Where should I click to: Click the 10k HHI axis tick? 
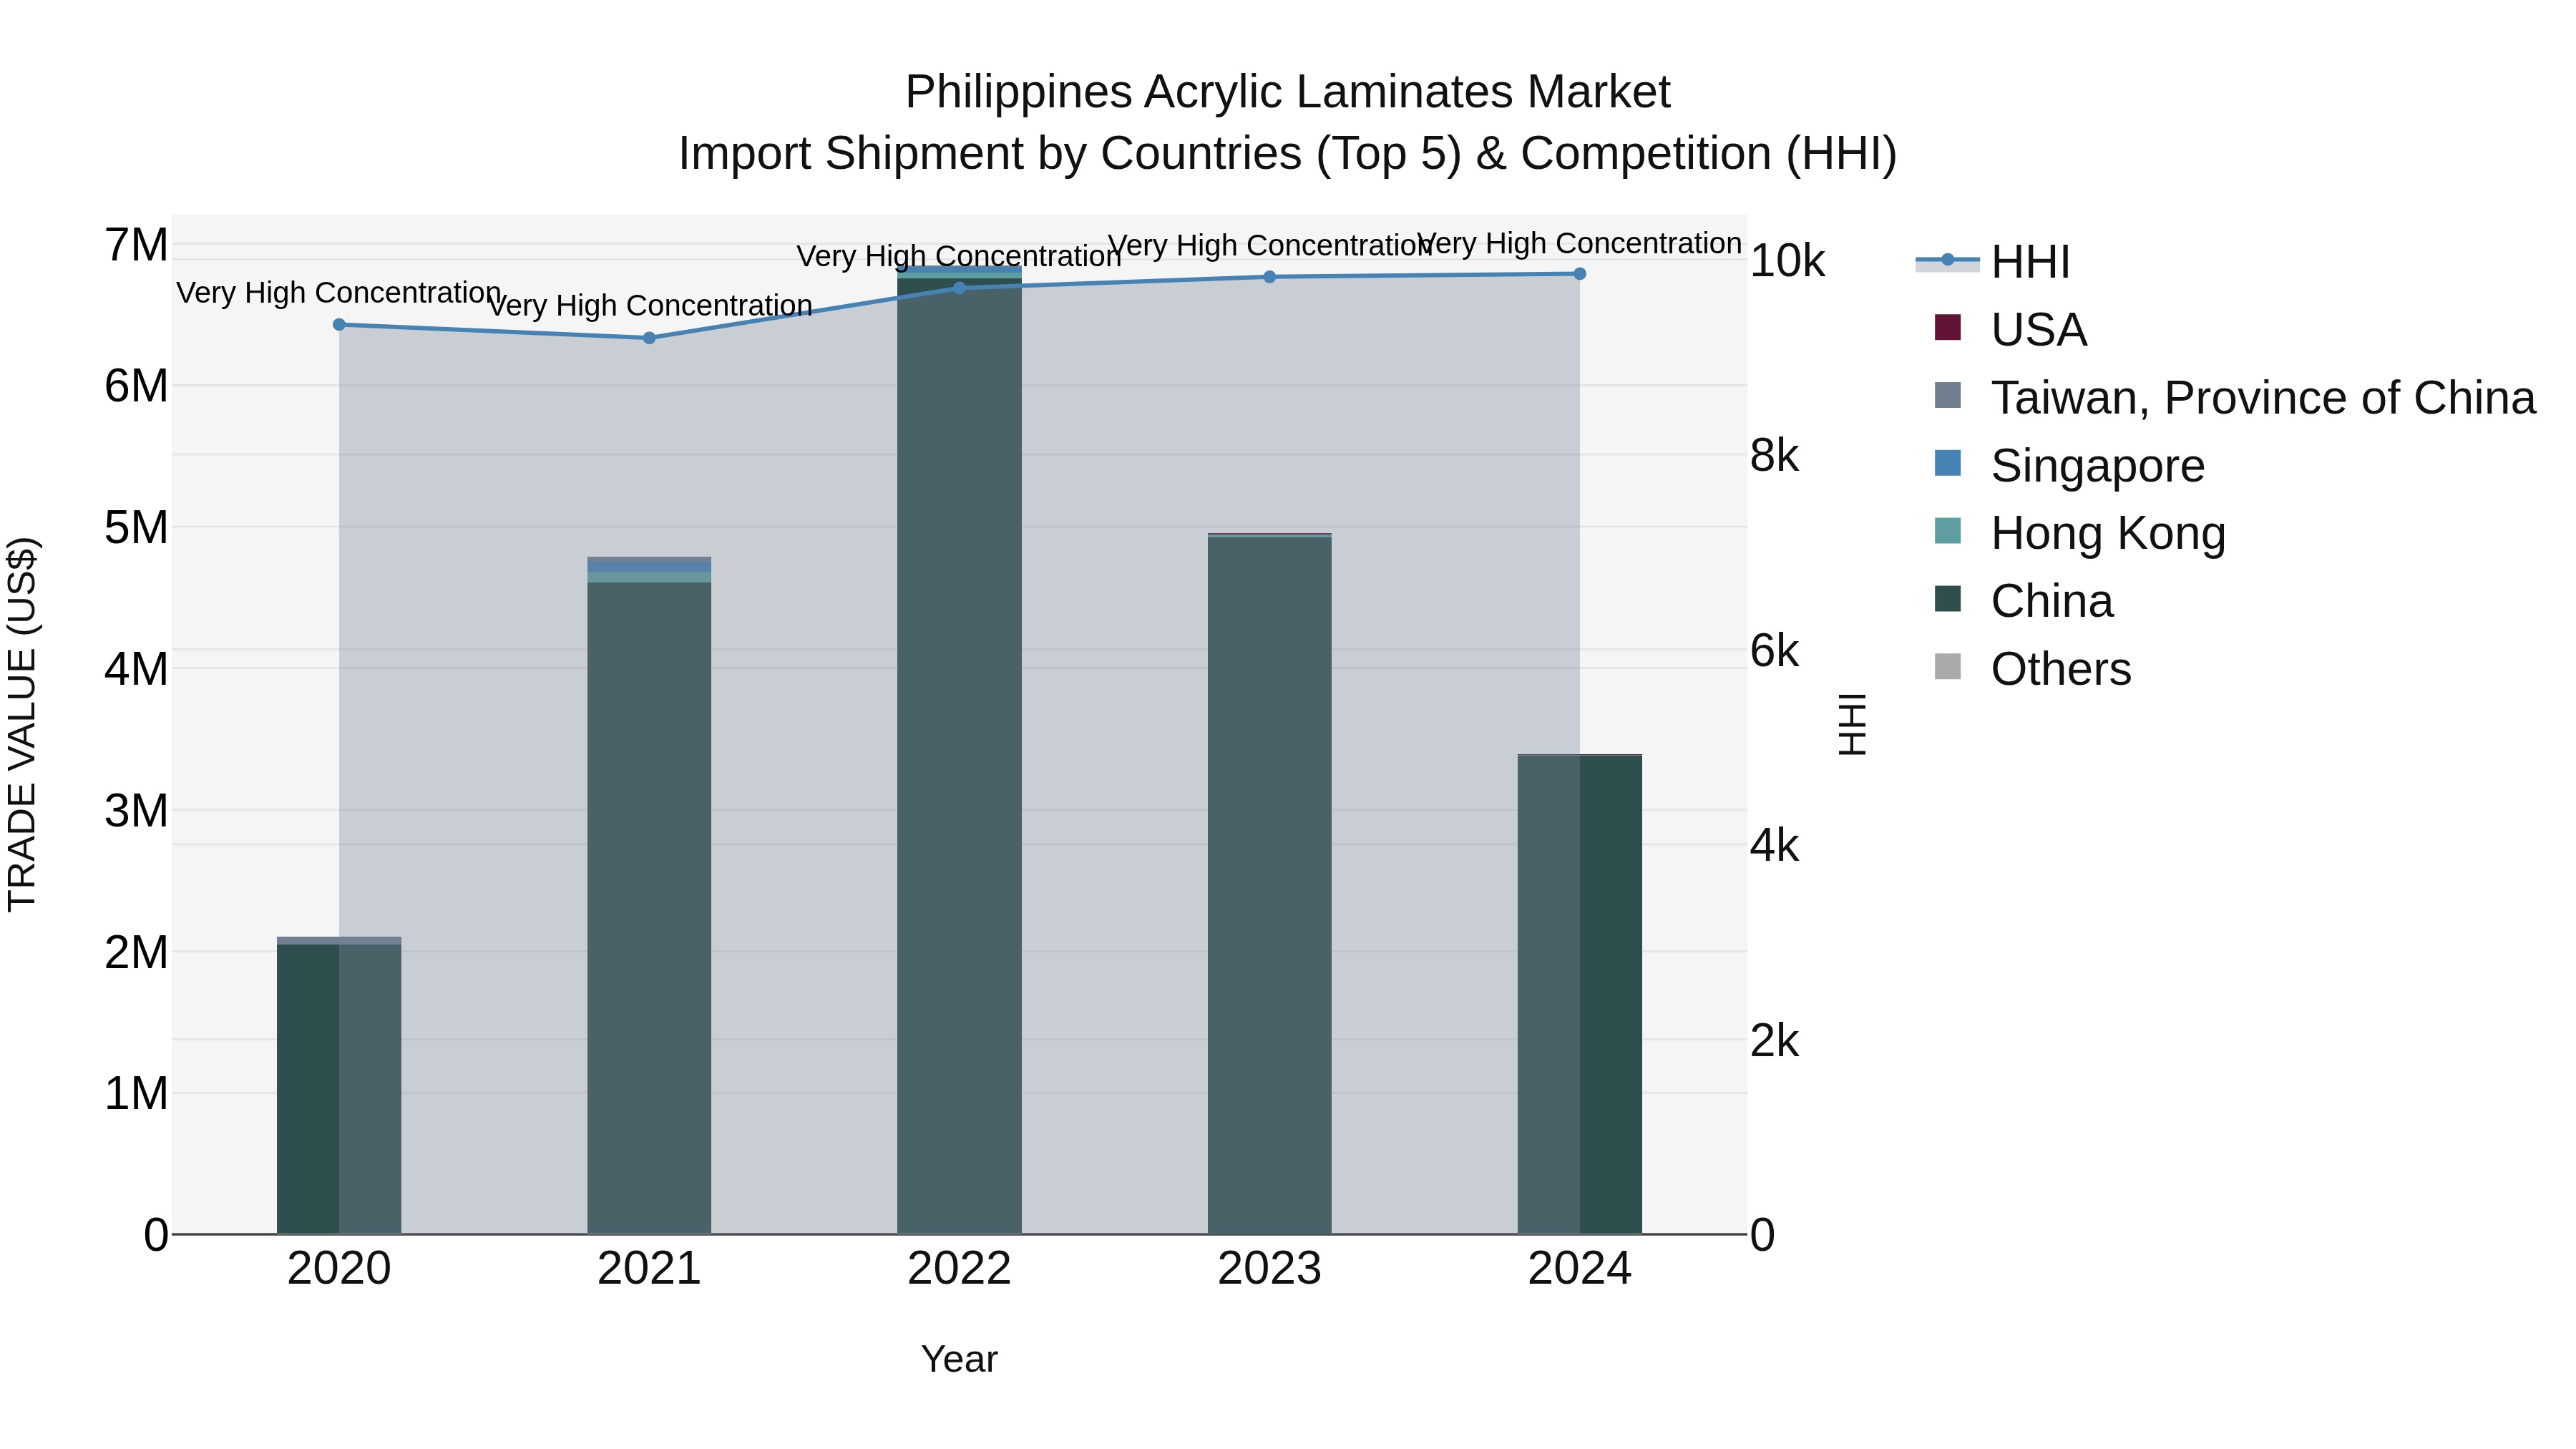1788,261
